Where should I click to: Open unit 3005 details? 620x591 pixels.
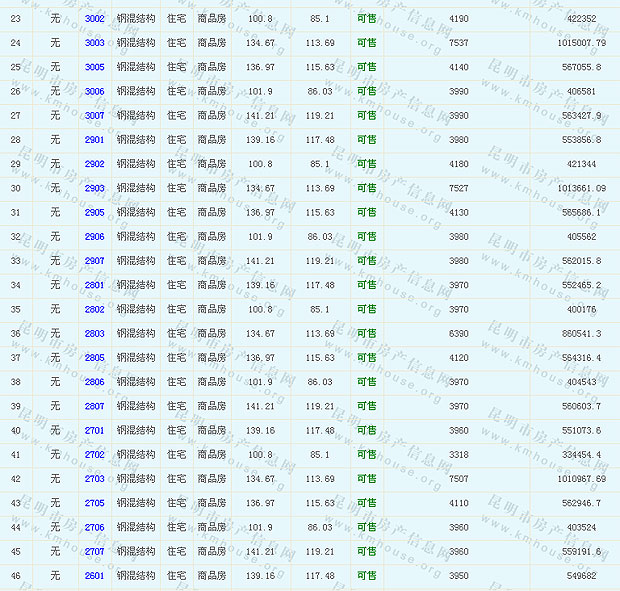(94, 67)
